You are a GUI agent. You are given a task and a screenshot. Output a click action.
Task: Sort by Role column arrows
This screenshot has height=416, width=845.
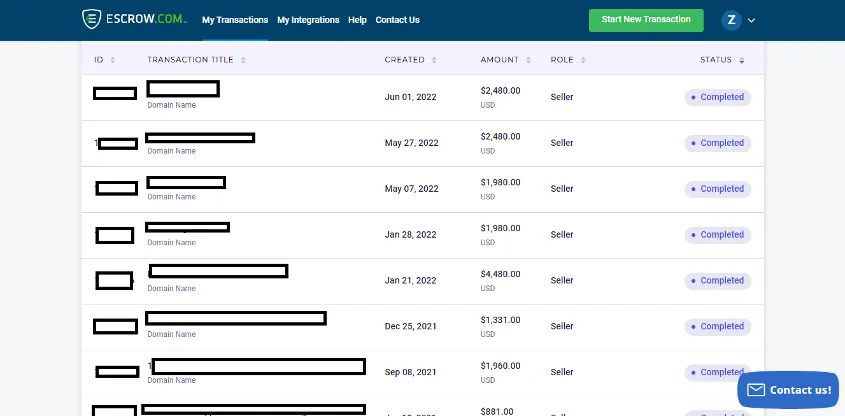tap(583, 60)
